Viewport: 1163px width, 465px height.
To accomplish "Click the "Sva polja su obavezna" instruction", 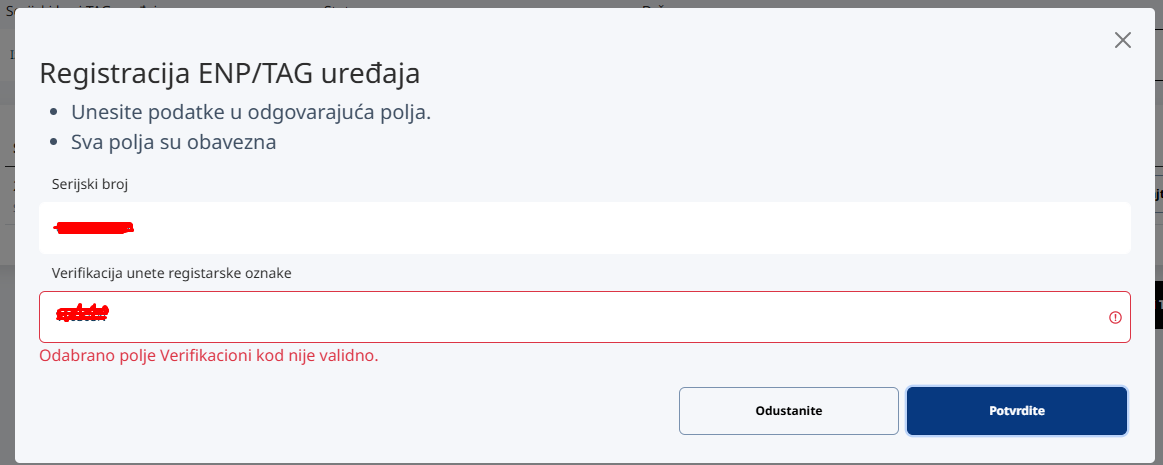I will pos(173,142).
